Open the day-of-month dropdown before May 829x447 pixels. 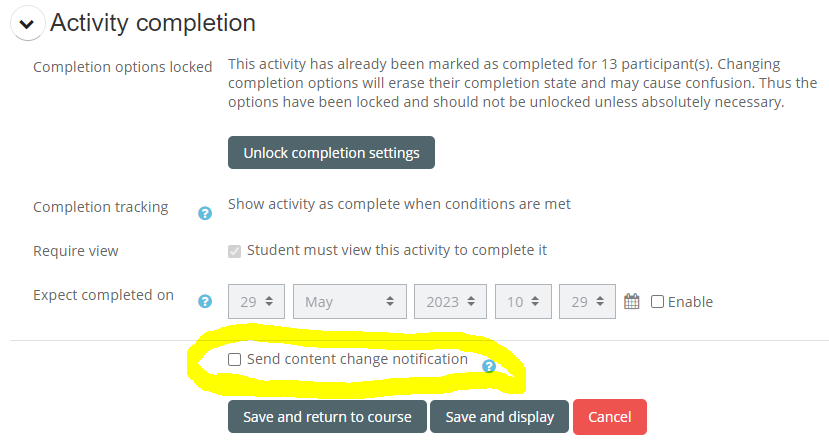257,301
